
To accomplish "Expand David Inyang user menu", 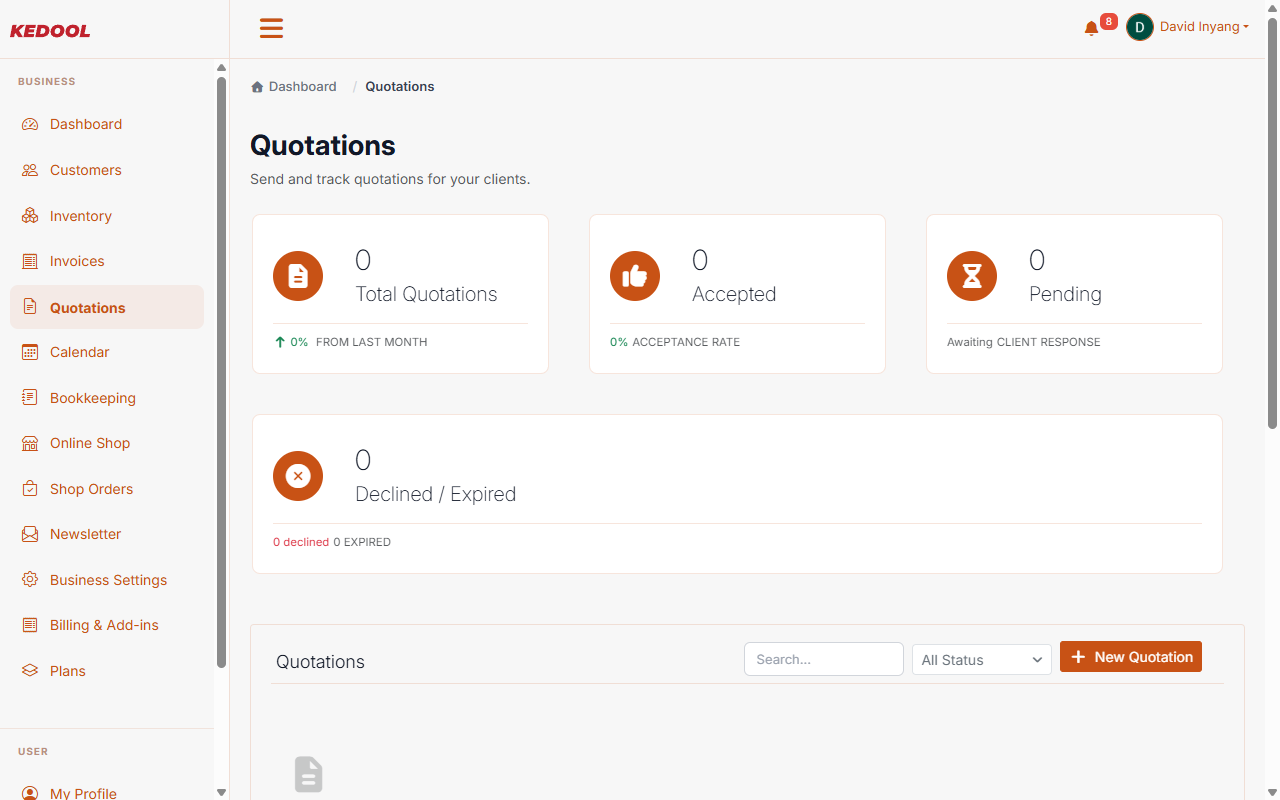I will (1204, 27).
